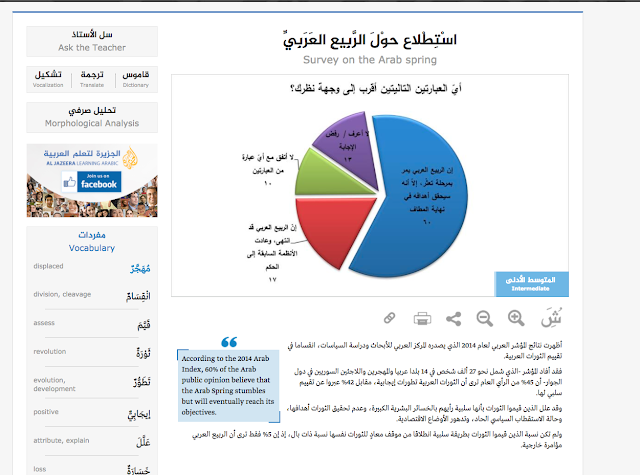Select vocabulary word 'attribute, explain'
The width and height of the screenshot is (640, 475).
coord(61,440)
